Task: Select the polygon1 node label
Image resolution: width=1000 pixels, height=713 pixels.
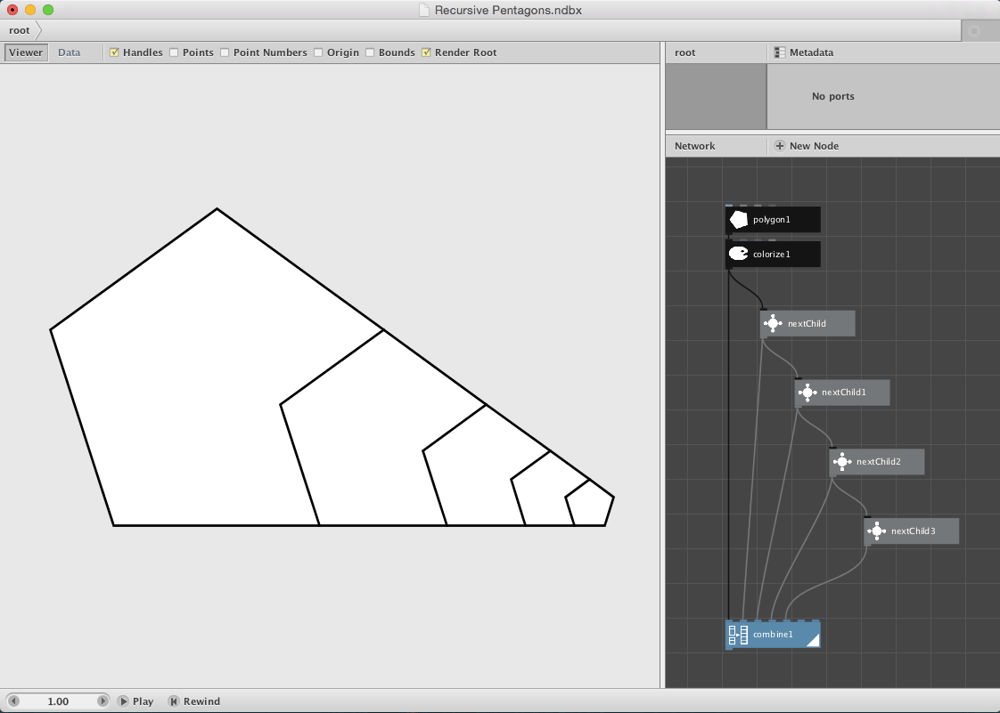Action: click(772, 219)
